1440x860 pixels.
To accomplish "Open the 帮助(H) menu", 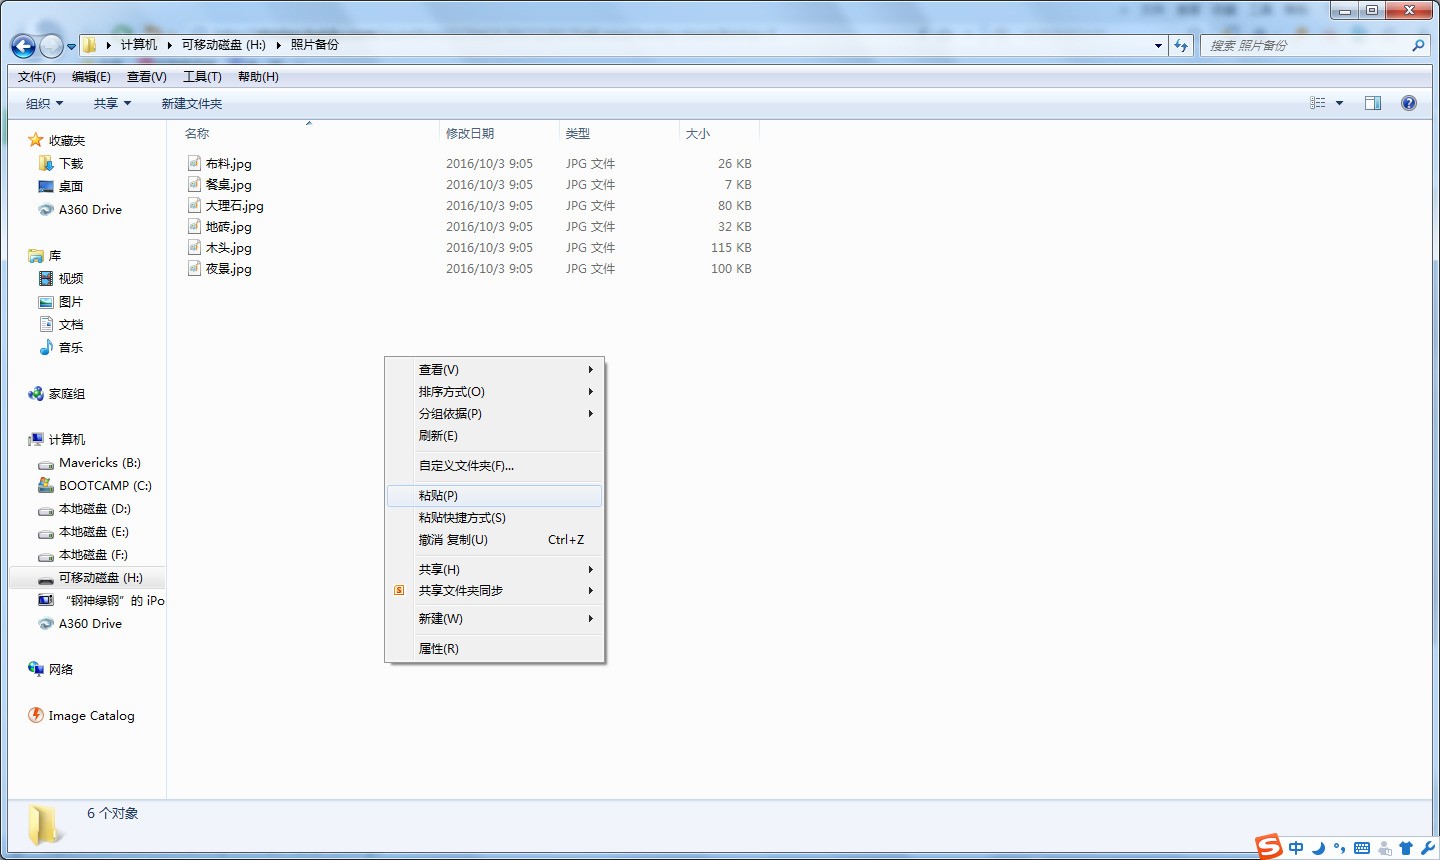I will coord(258,77).
